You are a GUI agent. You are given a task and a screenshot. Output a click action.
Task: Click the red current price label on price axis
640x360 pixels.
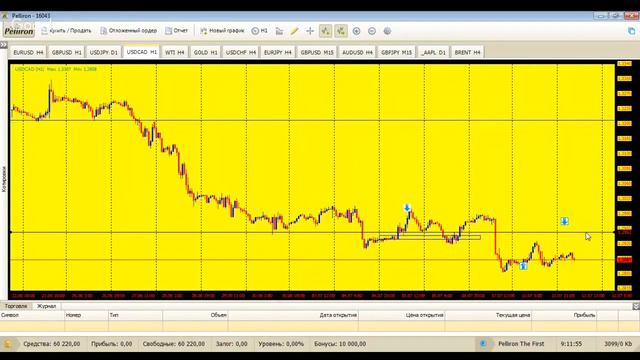click(x=624, y=260)
